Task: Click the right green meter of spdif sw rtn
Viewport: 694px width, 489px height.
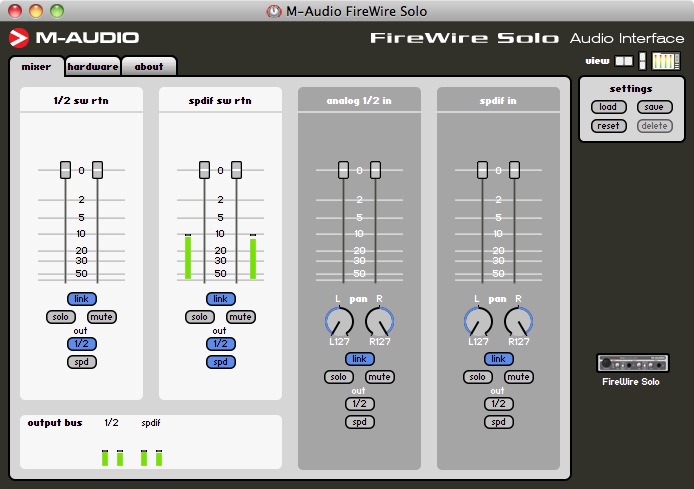Action: (x=253, y=257)
